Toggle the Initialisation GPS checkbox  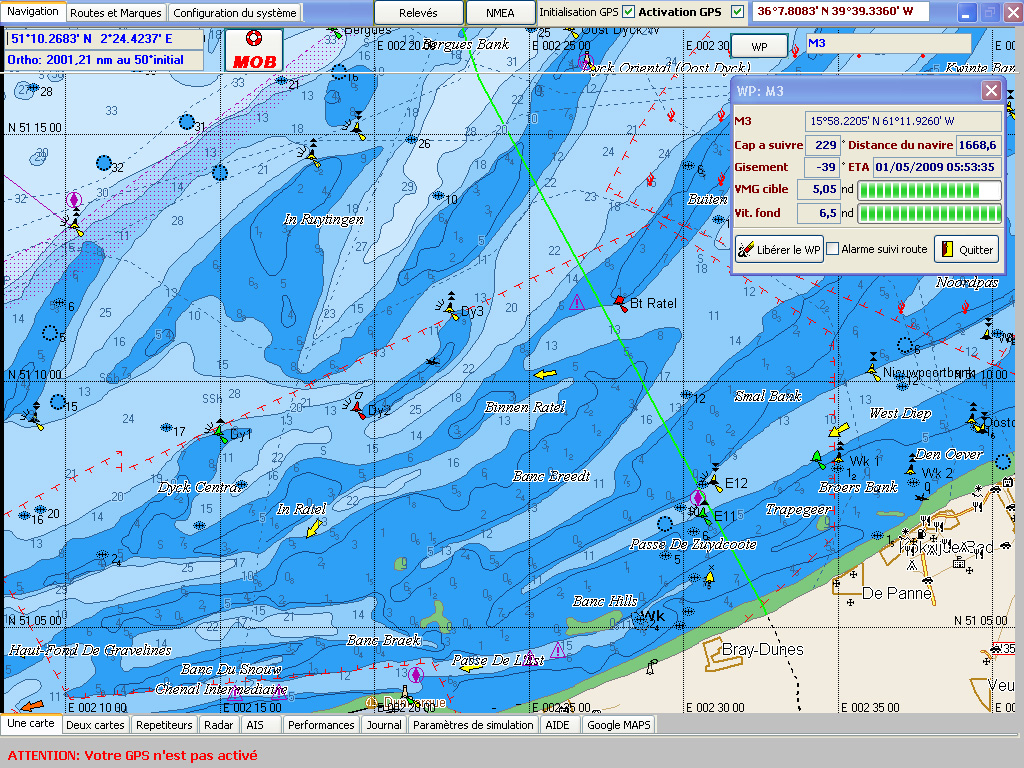pyautogui.click(x=628, y=12)
